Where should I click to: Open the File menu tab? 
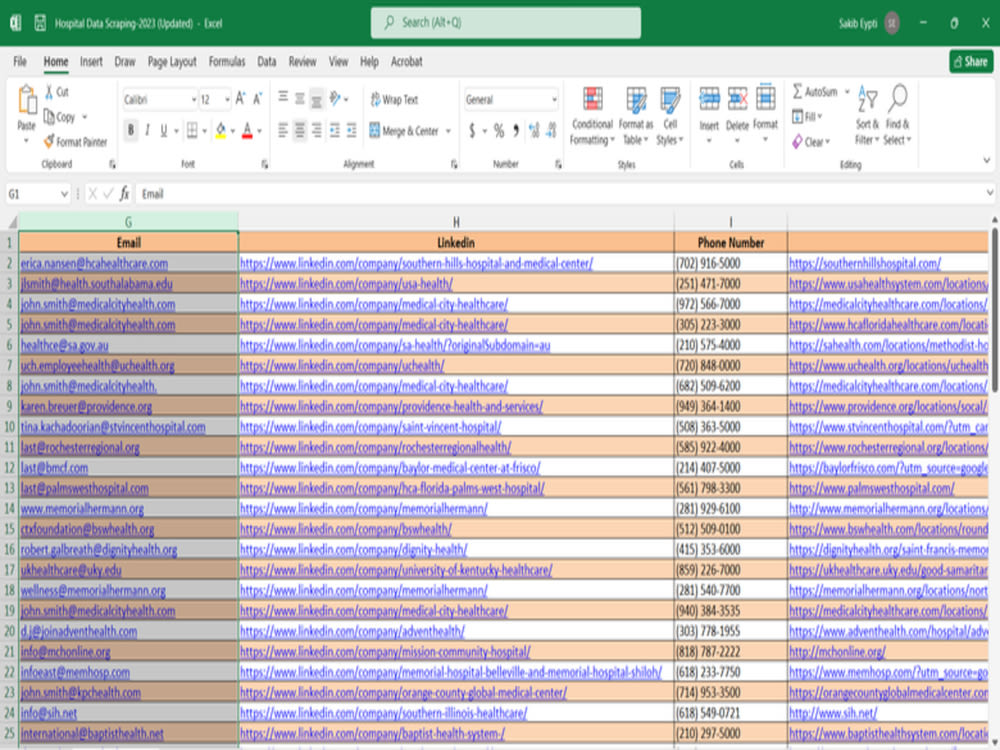point(20,61)
